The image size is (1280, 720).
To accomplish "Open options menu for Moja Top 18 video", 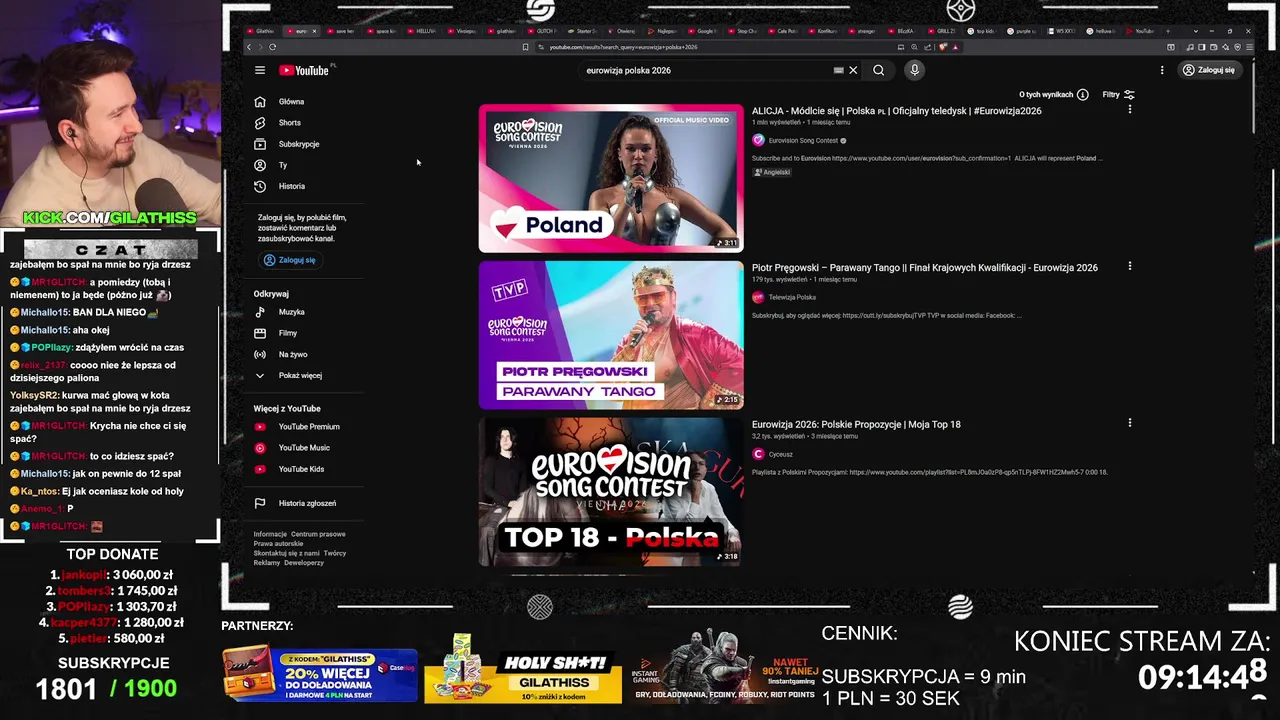I will click(x=1130, y=423).
